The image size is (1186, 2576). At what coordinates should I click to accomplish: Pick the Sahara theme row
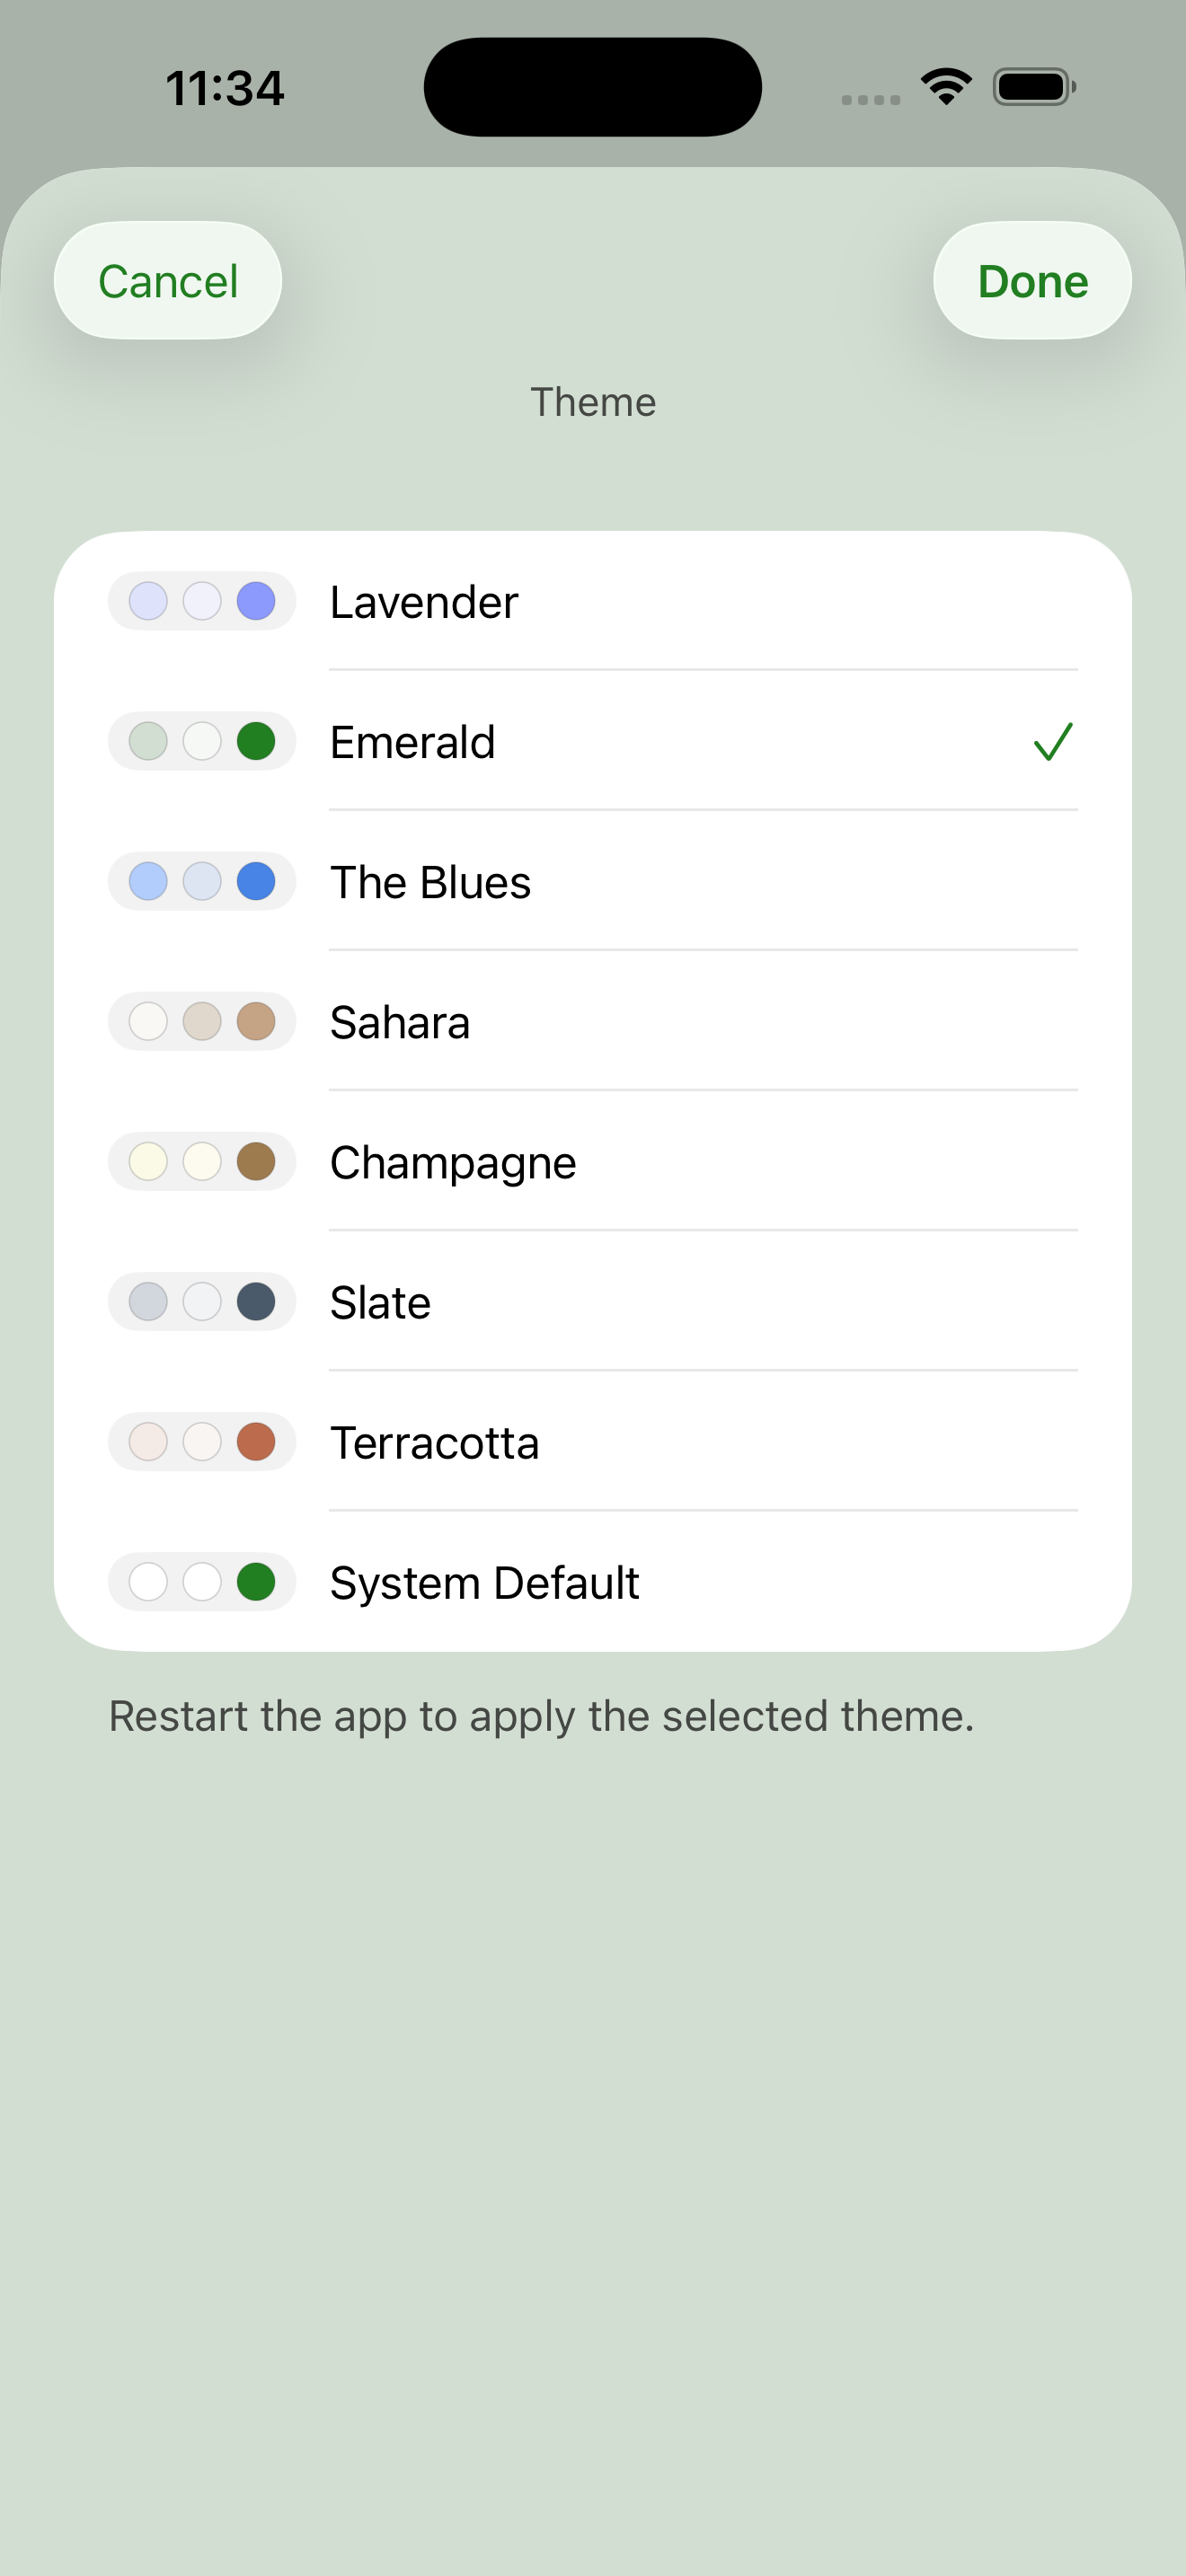pyautogui.click(x=593, y=1021)
